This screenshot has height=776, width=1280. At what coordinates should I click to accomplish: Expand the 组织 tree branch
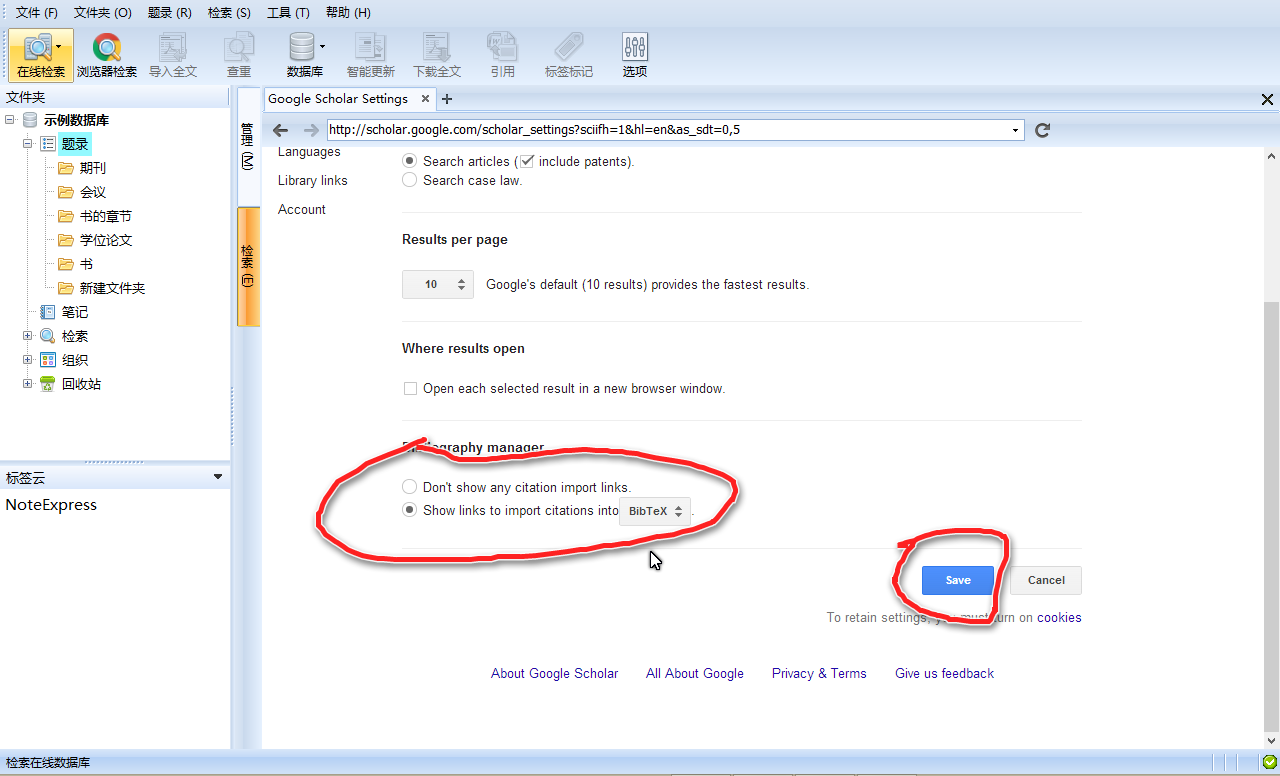[x=28, y=360]
